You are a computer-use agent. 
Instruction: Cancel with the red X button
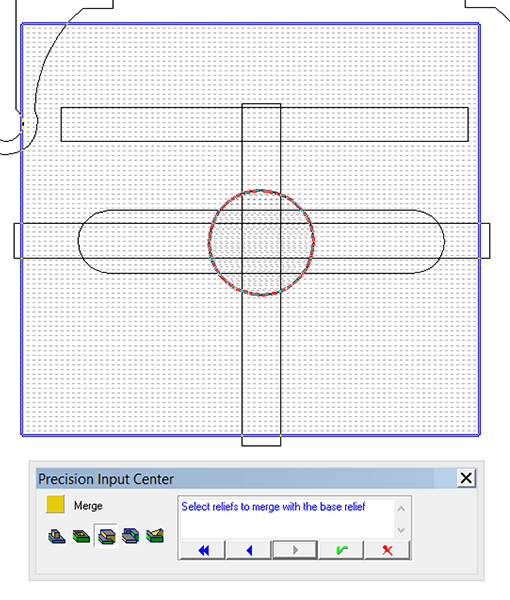(x=387, y=550)
